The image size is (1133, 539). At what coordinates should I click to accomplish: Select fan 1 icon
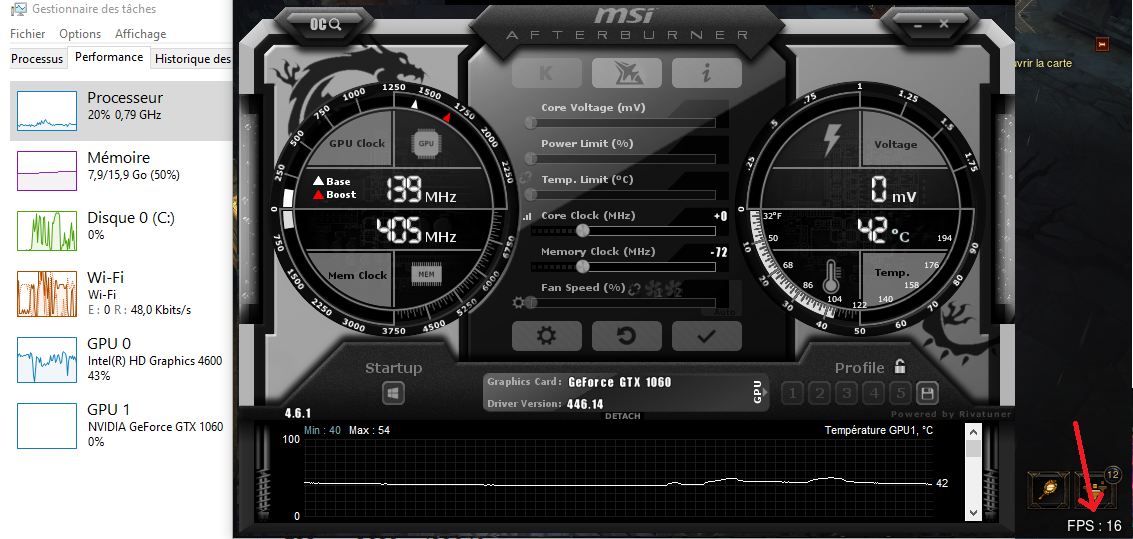(x=655, y=290)
